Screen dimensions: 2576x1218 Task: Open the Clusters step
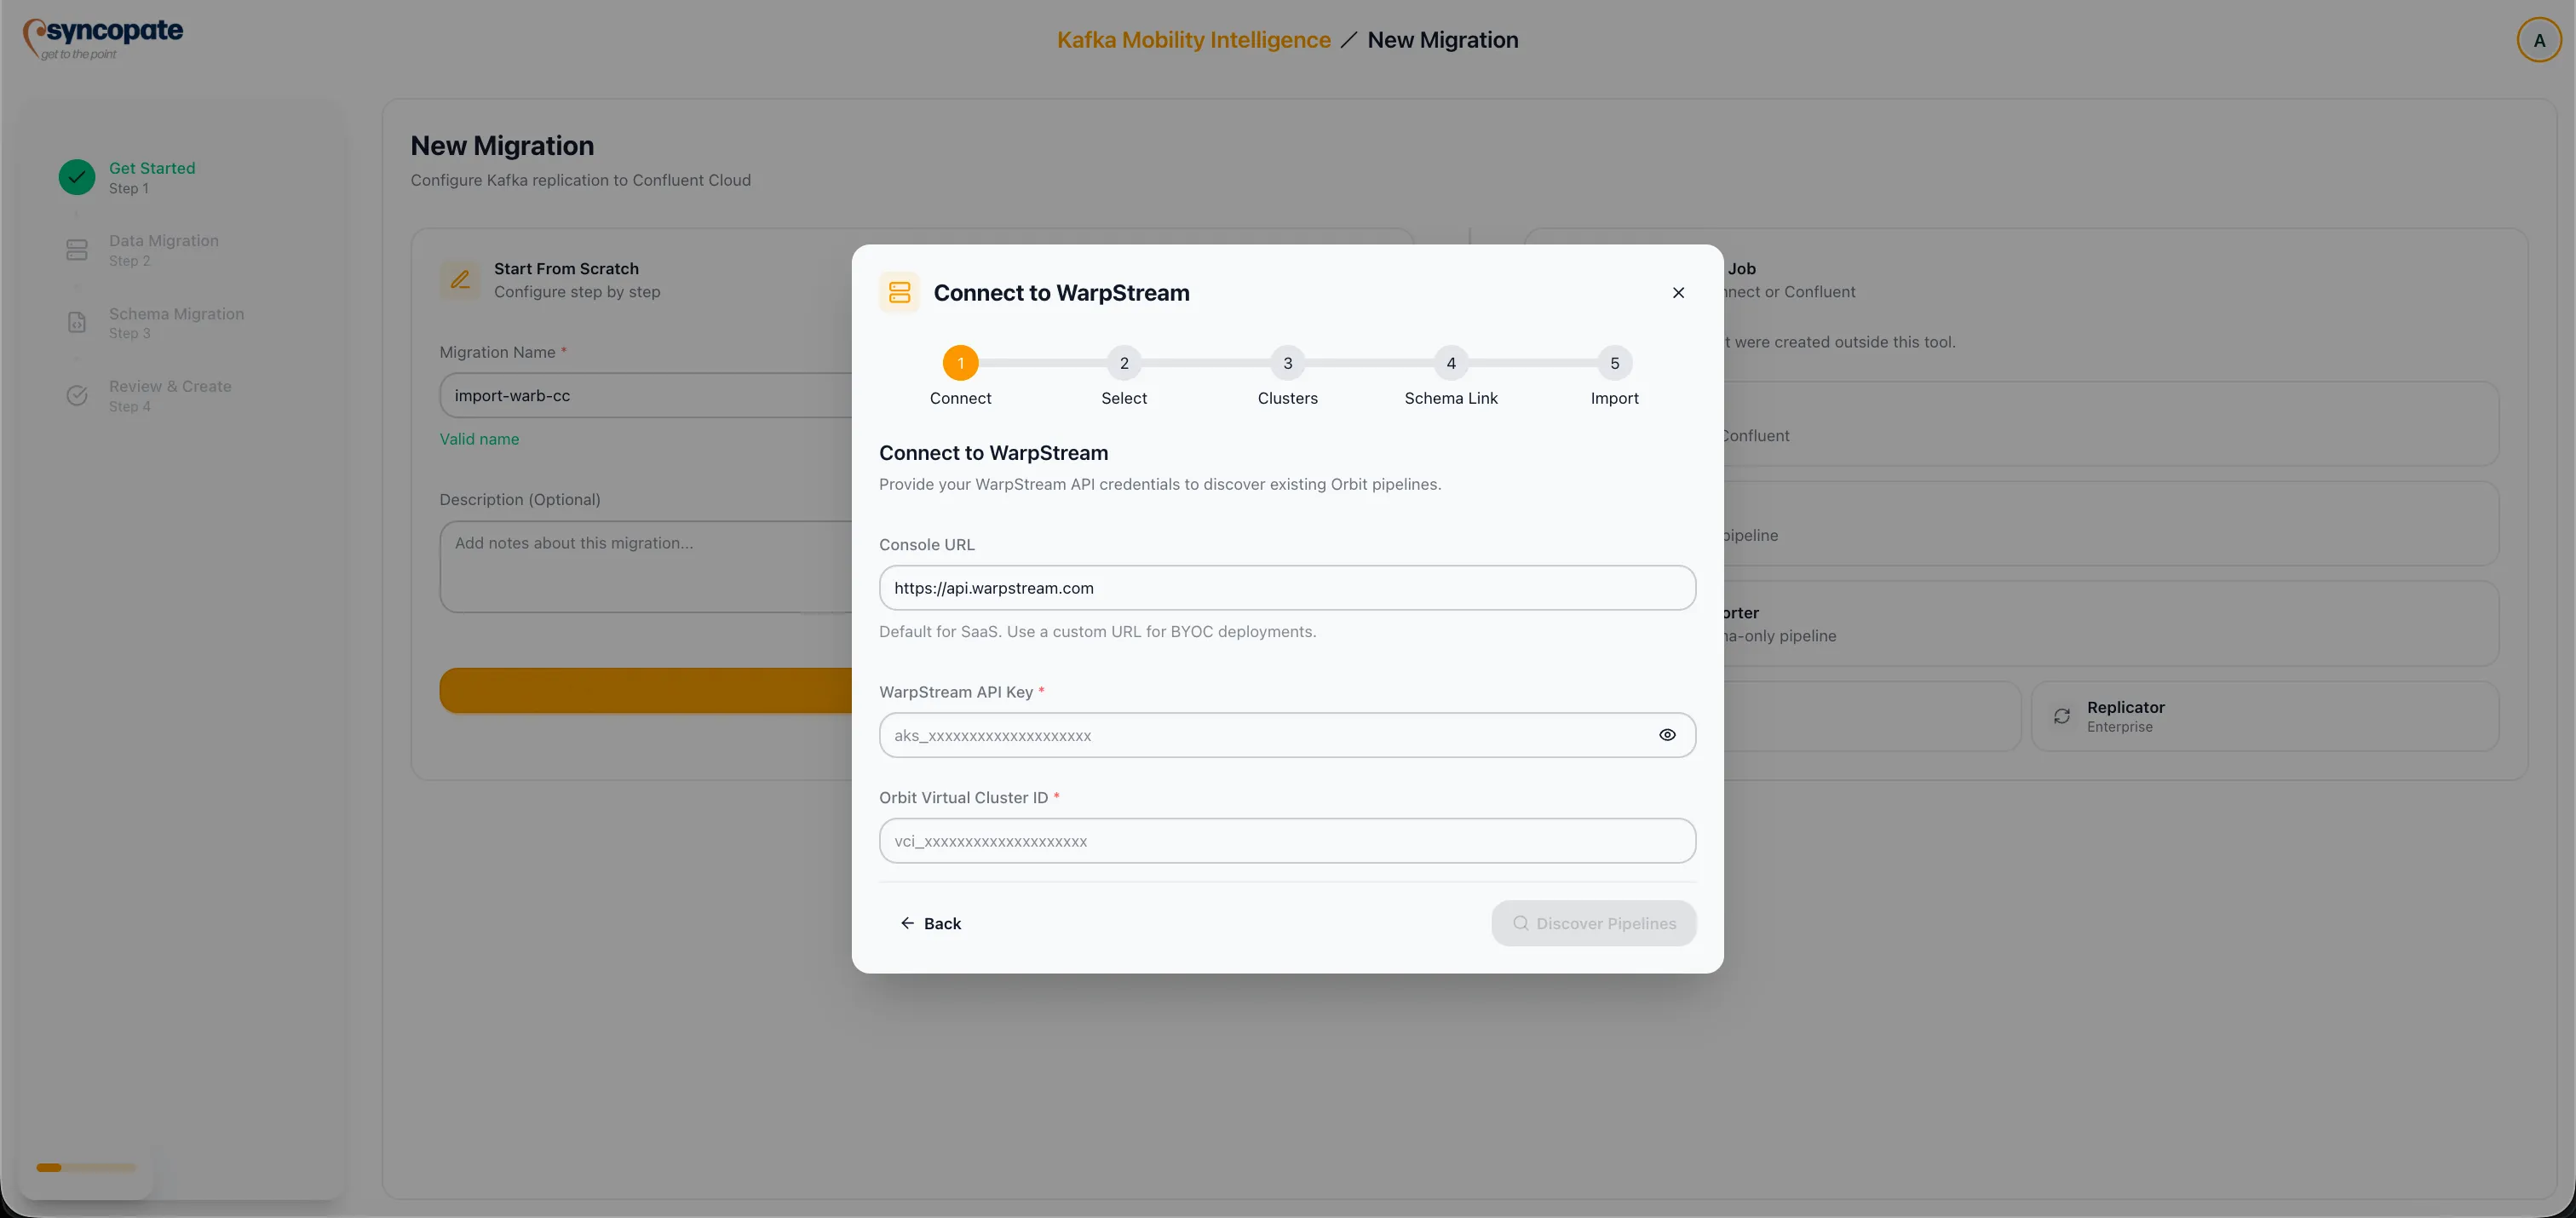[x=1287, y=363]
